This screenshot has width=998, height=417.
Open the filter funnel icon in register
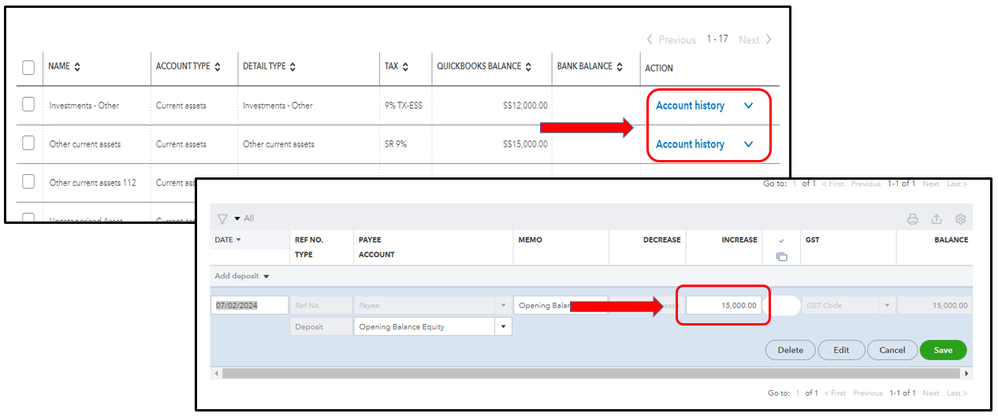[222, 218]
